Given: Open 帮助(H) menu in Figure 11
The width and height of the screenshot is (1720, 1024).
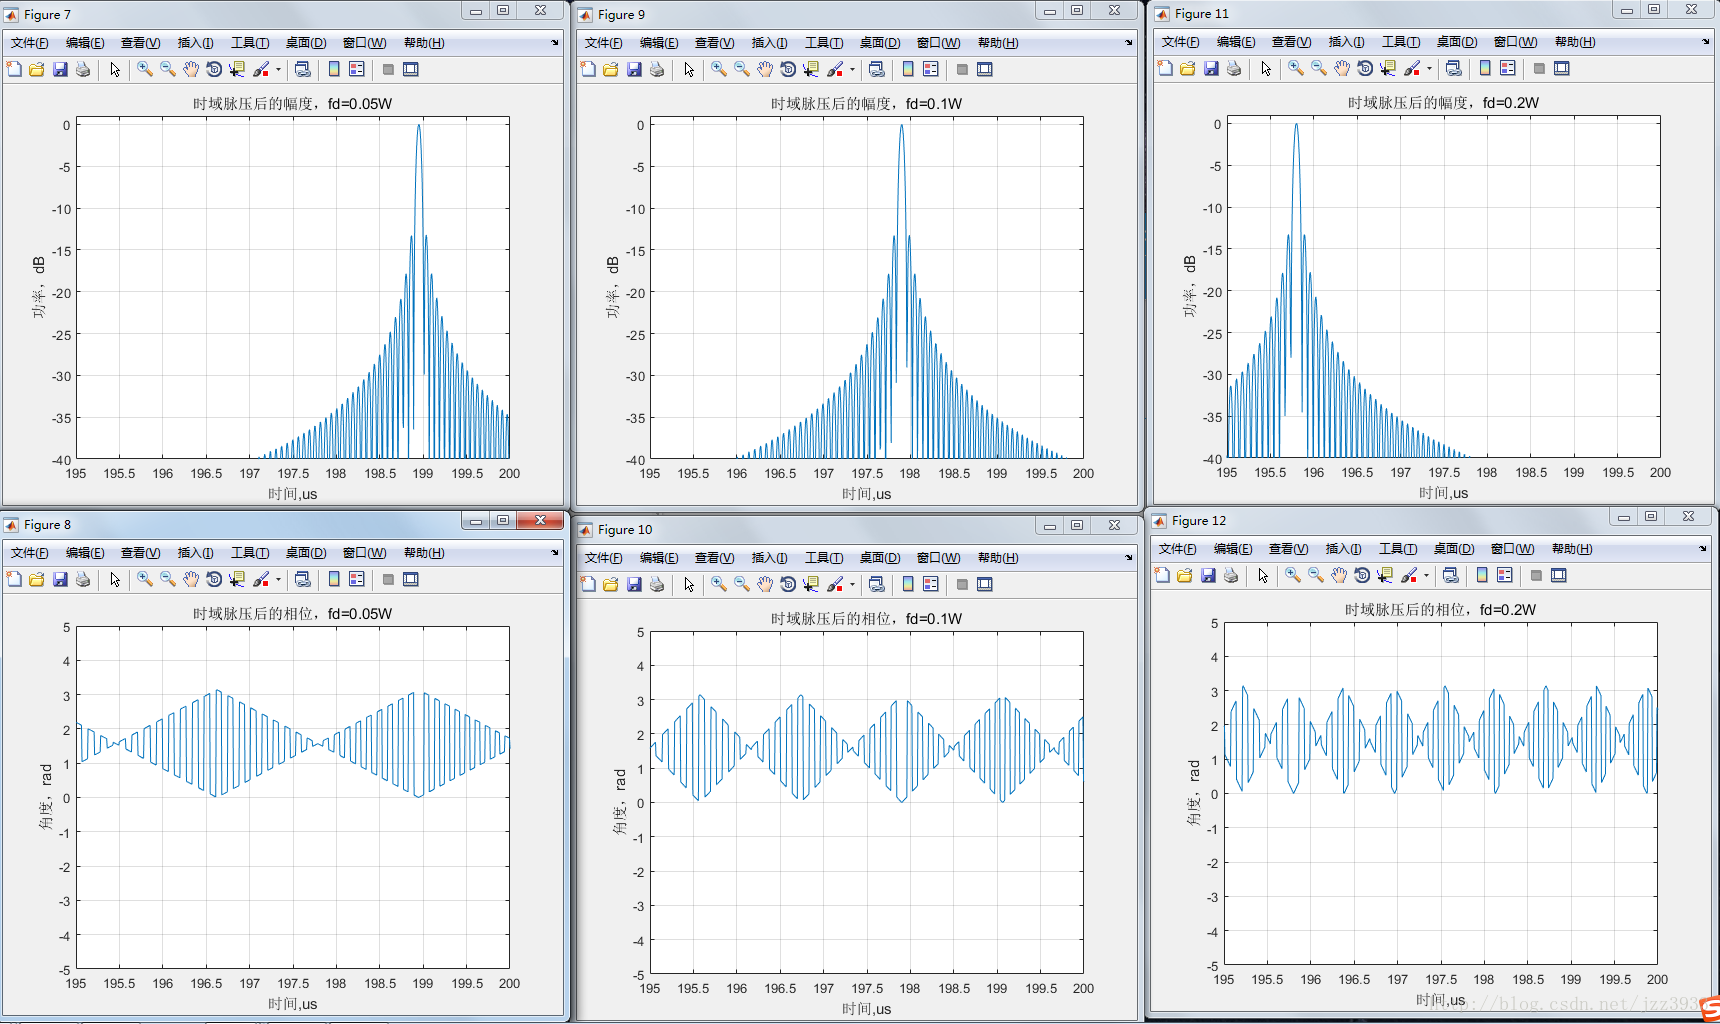Looking at the screenshot, I should [x=1575, y=42].
